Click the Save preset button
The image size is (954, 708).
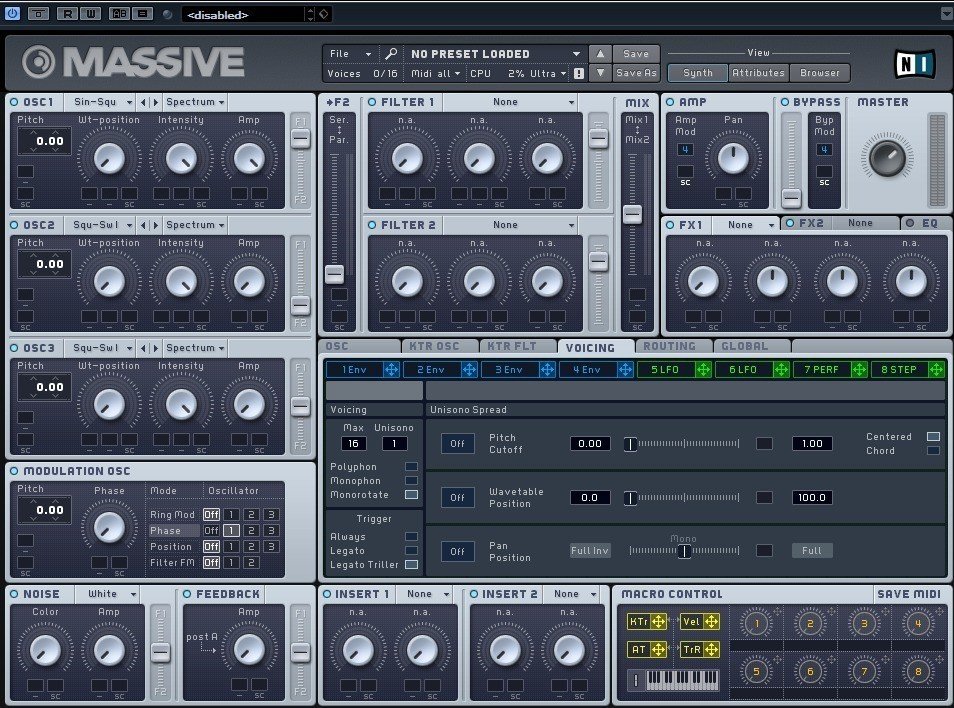coord(636,54)
